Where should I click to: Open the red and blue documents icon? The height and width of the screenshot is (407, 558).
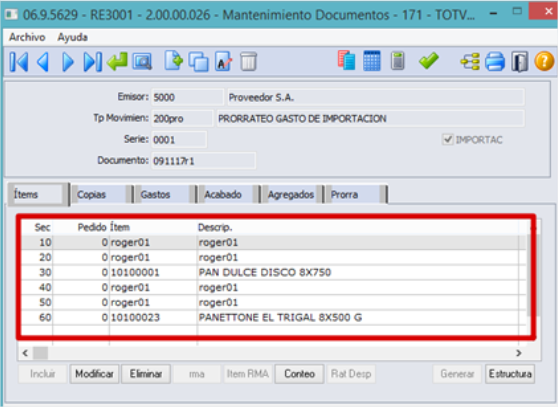[x=347, y=60]
